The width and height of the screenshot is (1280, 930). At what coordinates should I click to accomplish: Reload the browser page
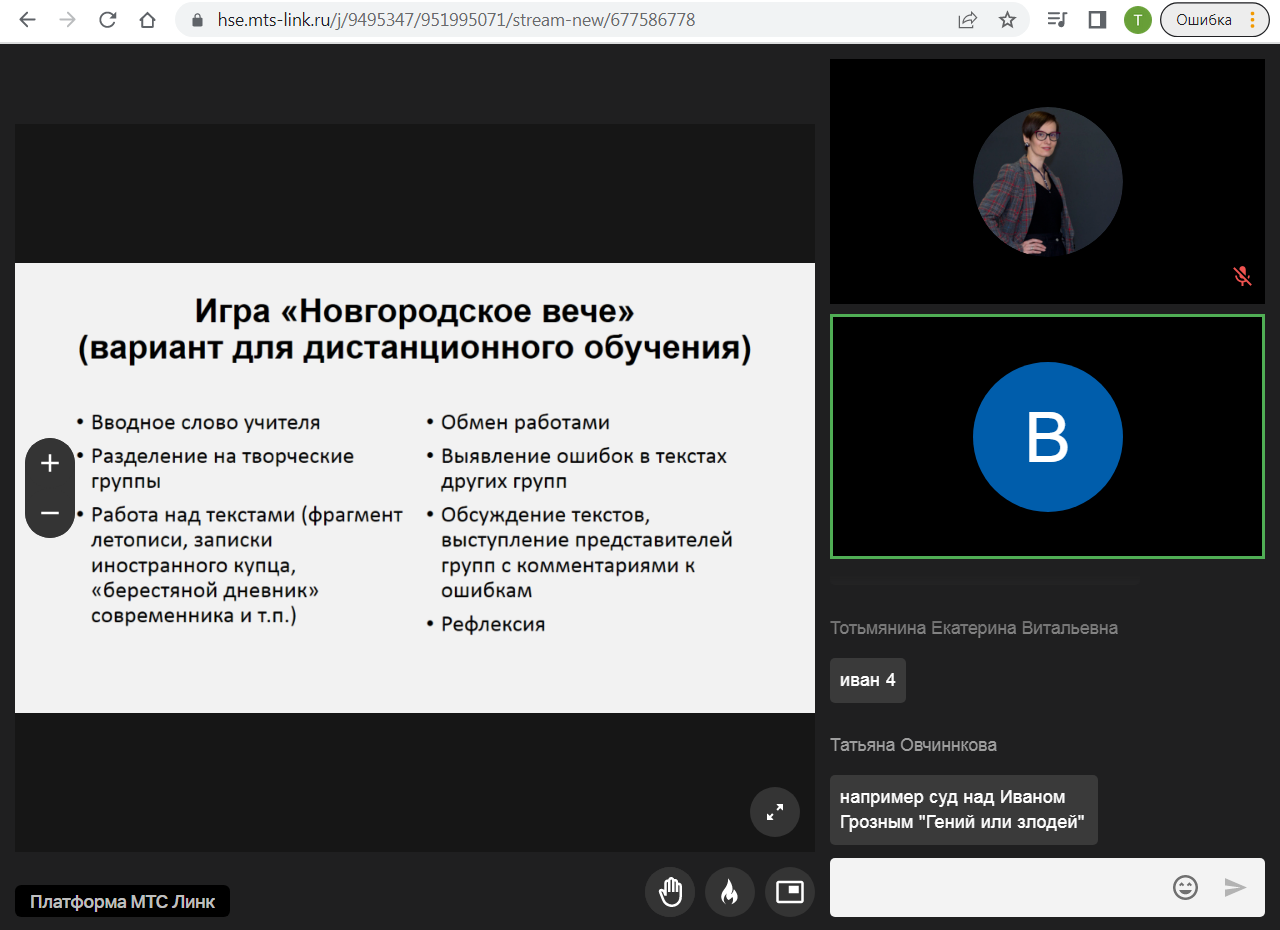tap(107, 20)
